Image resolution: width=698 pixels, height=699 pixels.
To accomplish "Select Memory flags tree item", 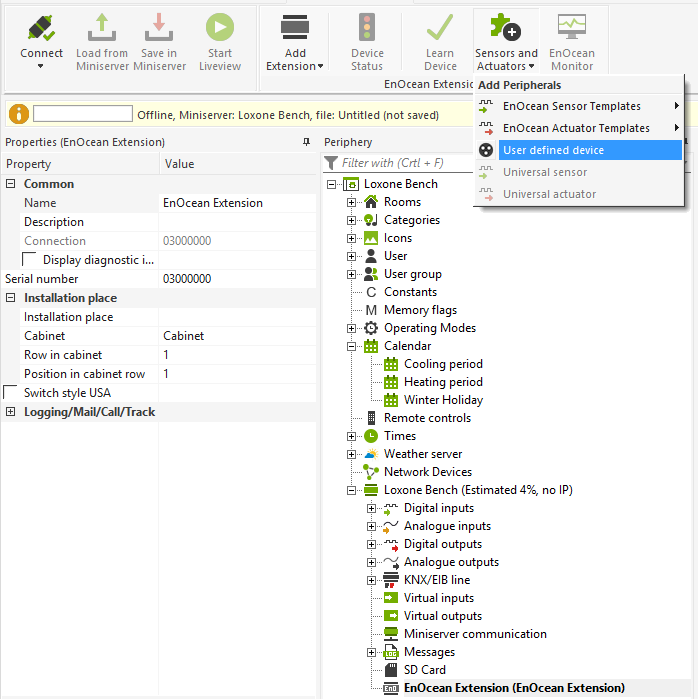I will point(420,310).
